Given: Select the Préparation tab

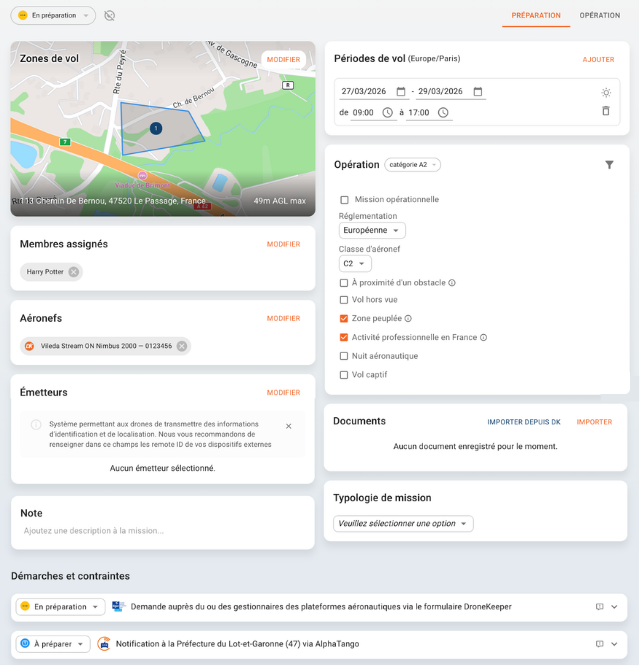Looking at the screenshot, I should tap(535, 16).
